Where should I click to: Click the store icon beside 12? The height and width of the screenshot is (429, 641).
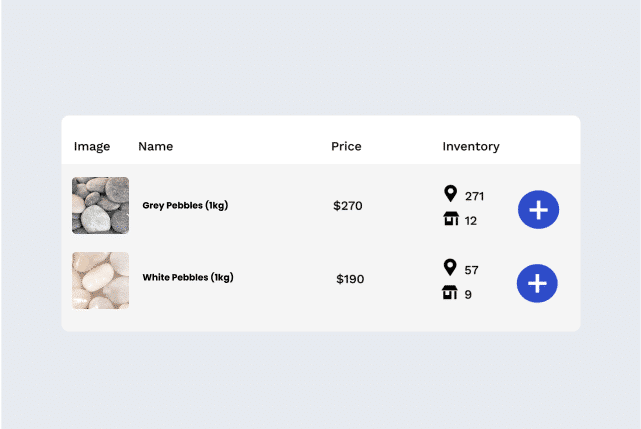[x=451, y=218]
